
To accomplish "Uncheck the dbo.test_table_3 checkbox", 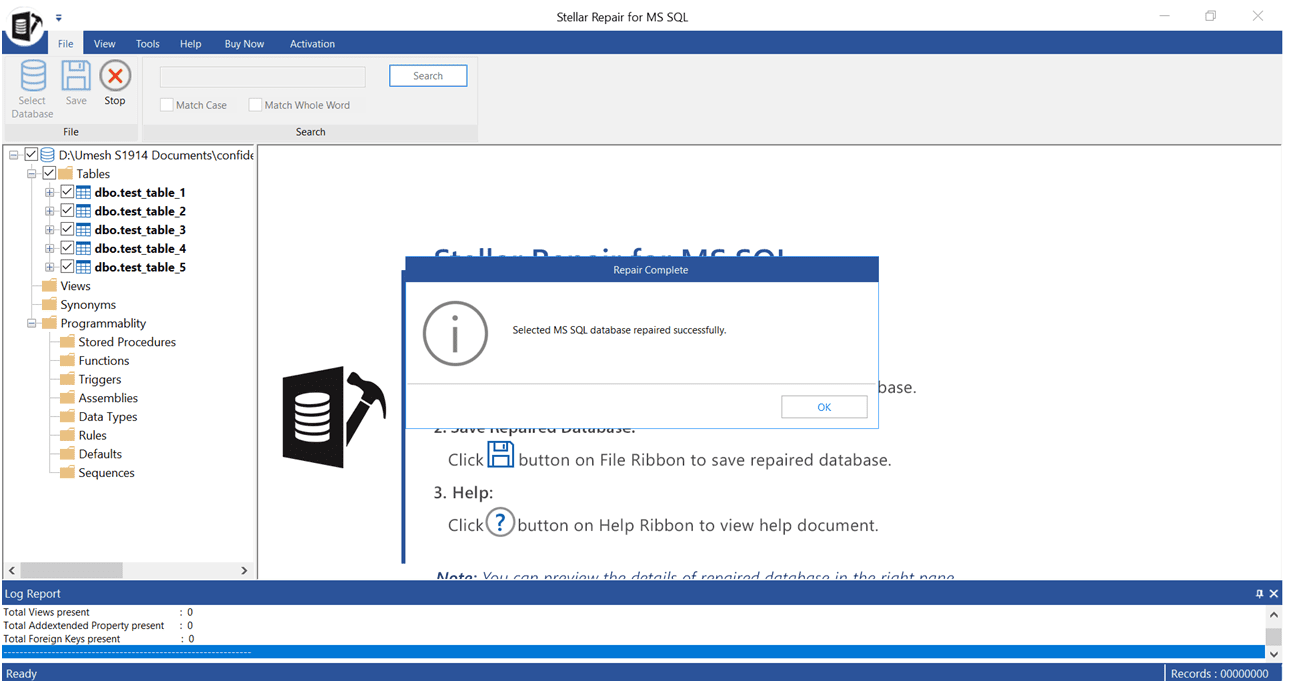I will pos(67,229).
